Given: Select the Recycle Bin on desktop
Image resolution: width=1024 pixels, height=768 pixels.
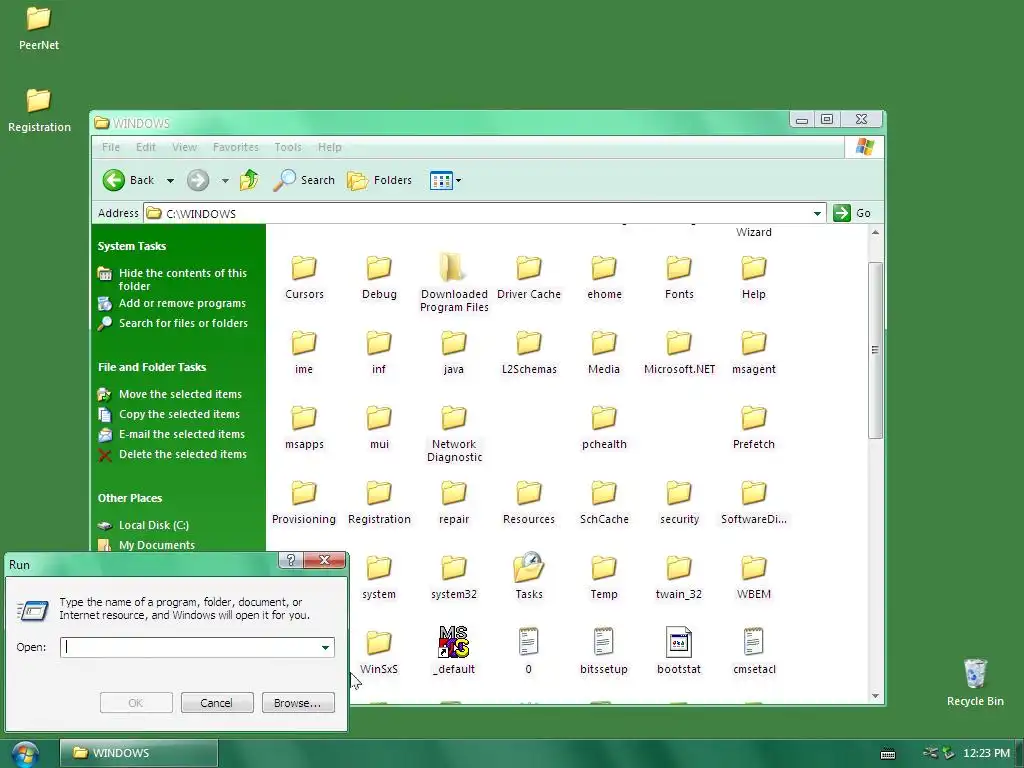Looking at the screenshot, I should point(975,682).
